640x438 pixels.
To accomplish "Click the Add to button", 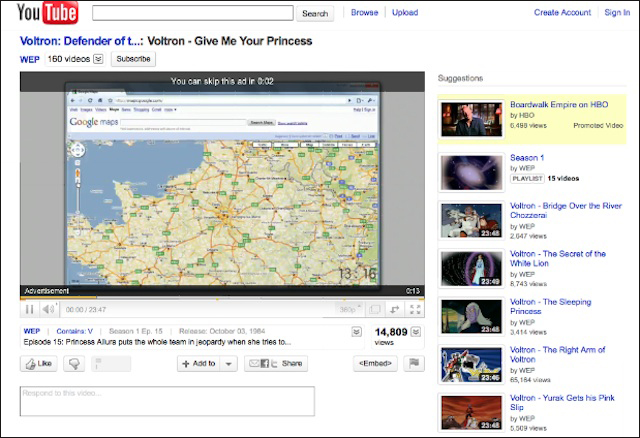I will click(199, 363).
